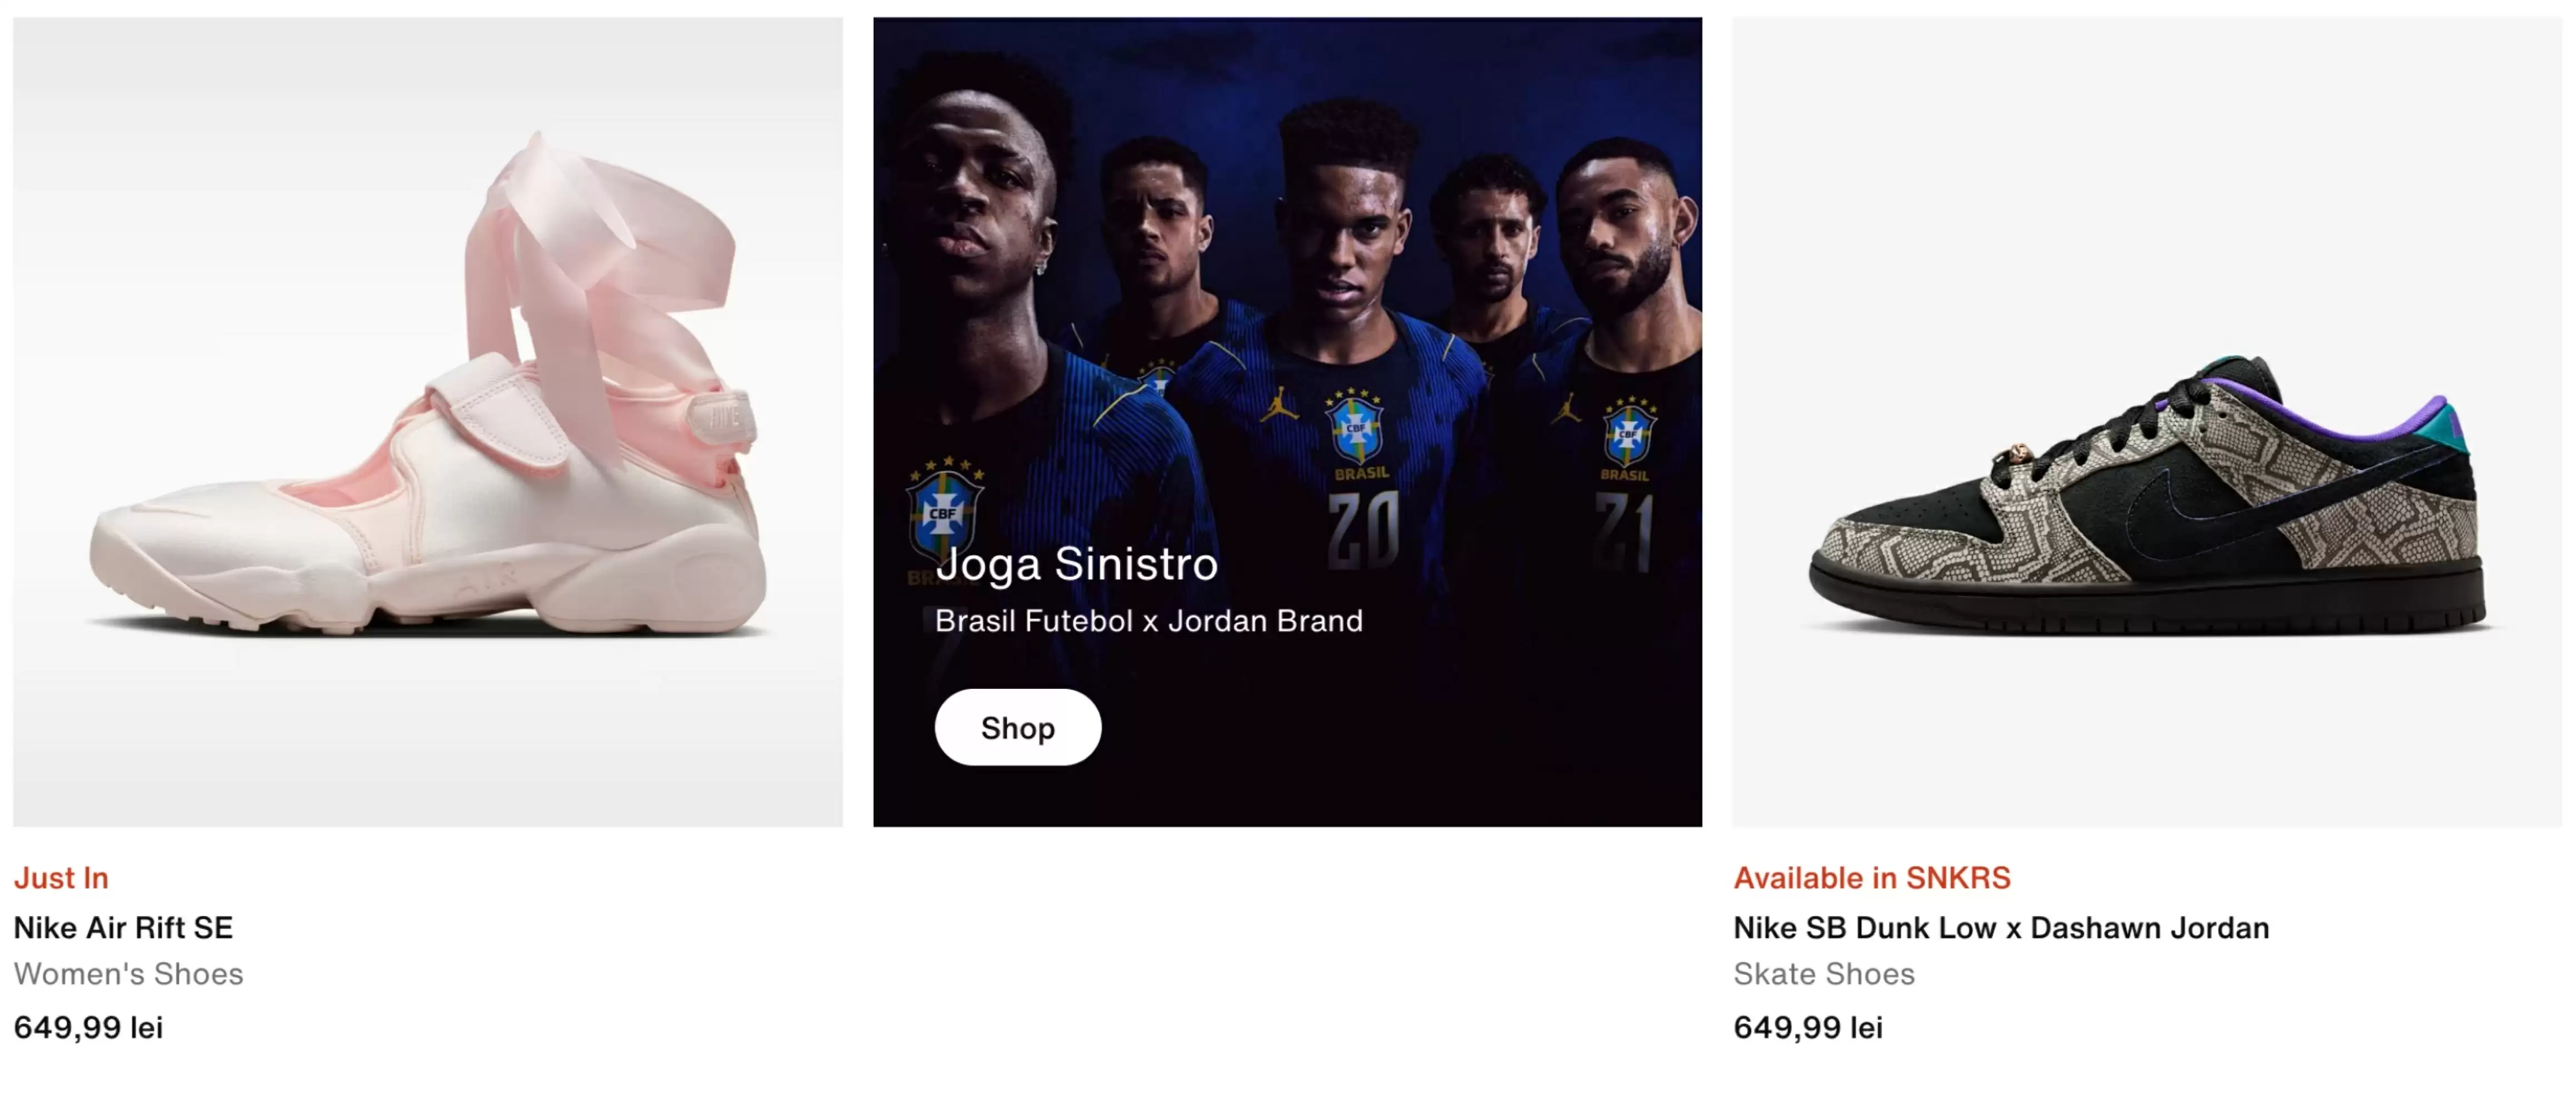The height and width of the screenshot is (1111, 2576).
Task: Select the Brasil Futebol x Jordan Brand subtitle
Action: coord(1148,621)
